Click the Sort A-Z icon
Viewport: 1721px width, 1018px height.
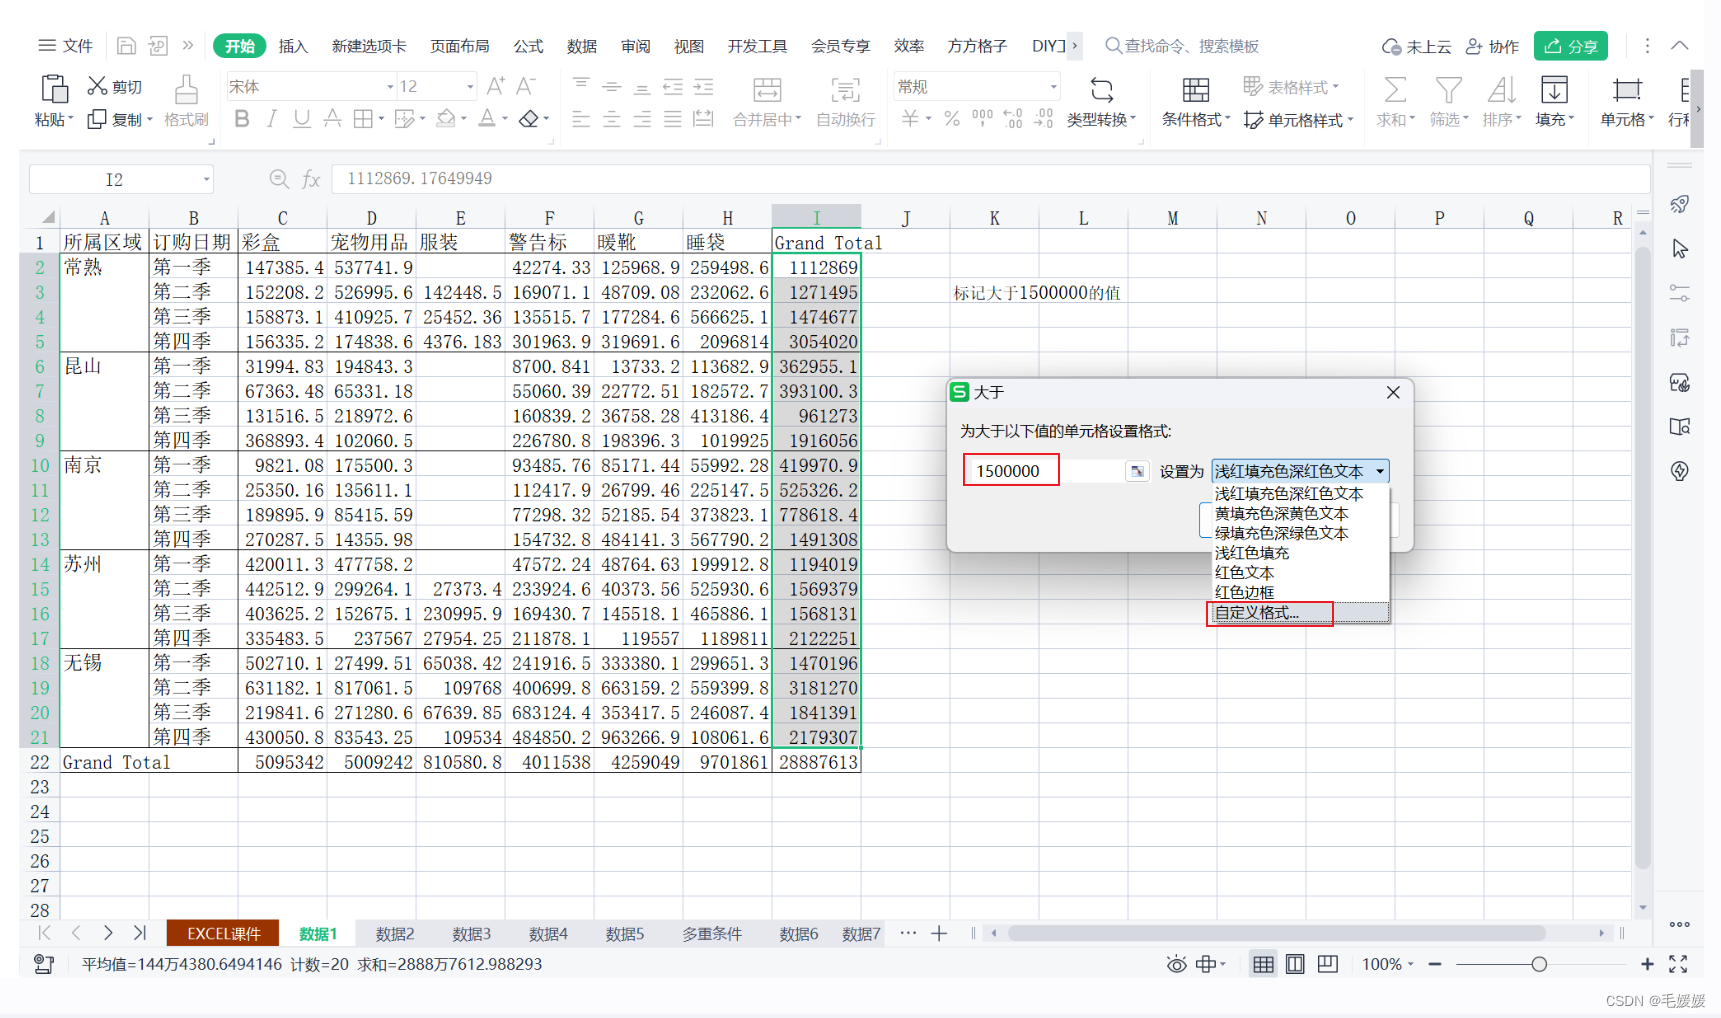(x=1501, y=89)
